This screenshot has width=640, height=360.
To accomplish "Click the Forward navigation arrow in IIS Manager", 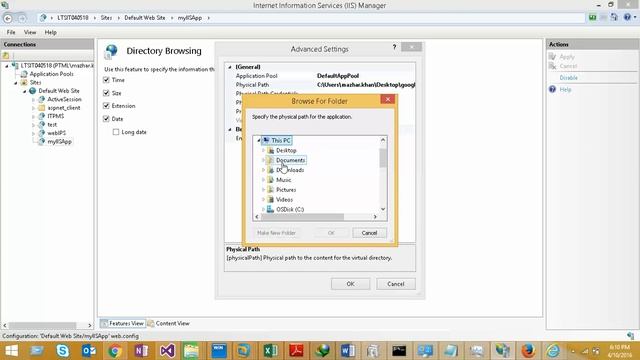I will (22, 18).
